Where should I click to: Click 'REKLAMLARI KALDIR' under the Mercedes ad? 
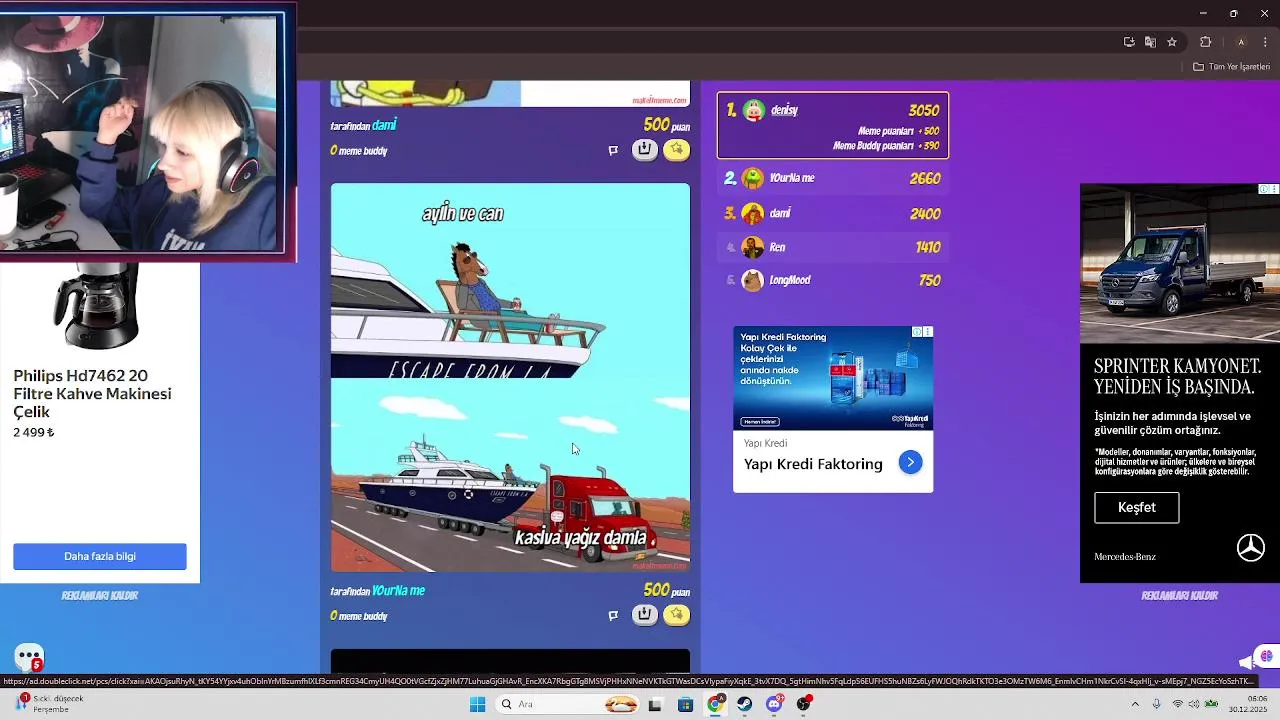click(x=1180, y=595)
